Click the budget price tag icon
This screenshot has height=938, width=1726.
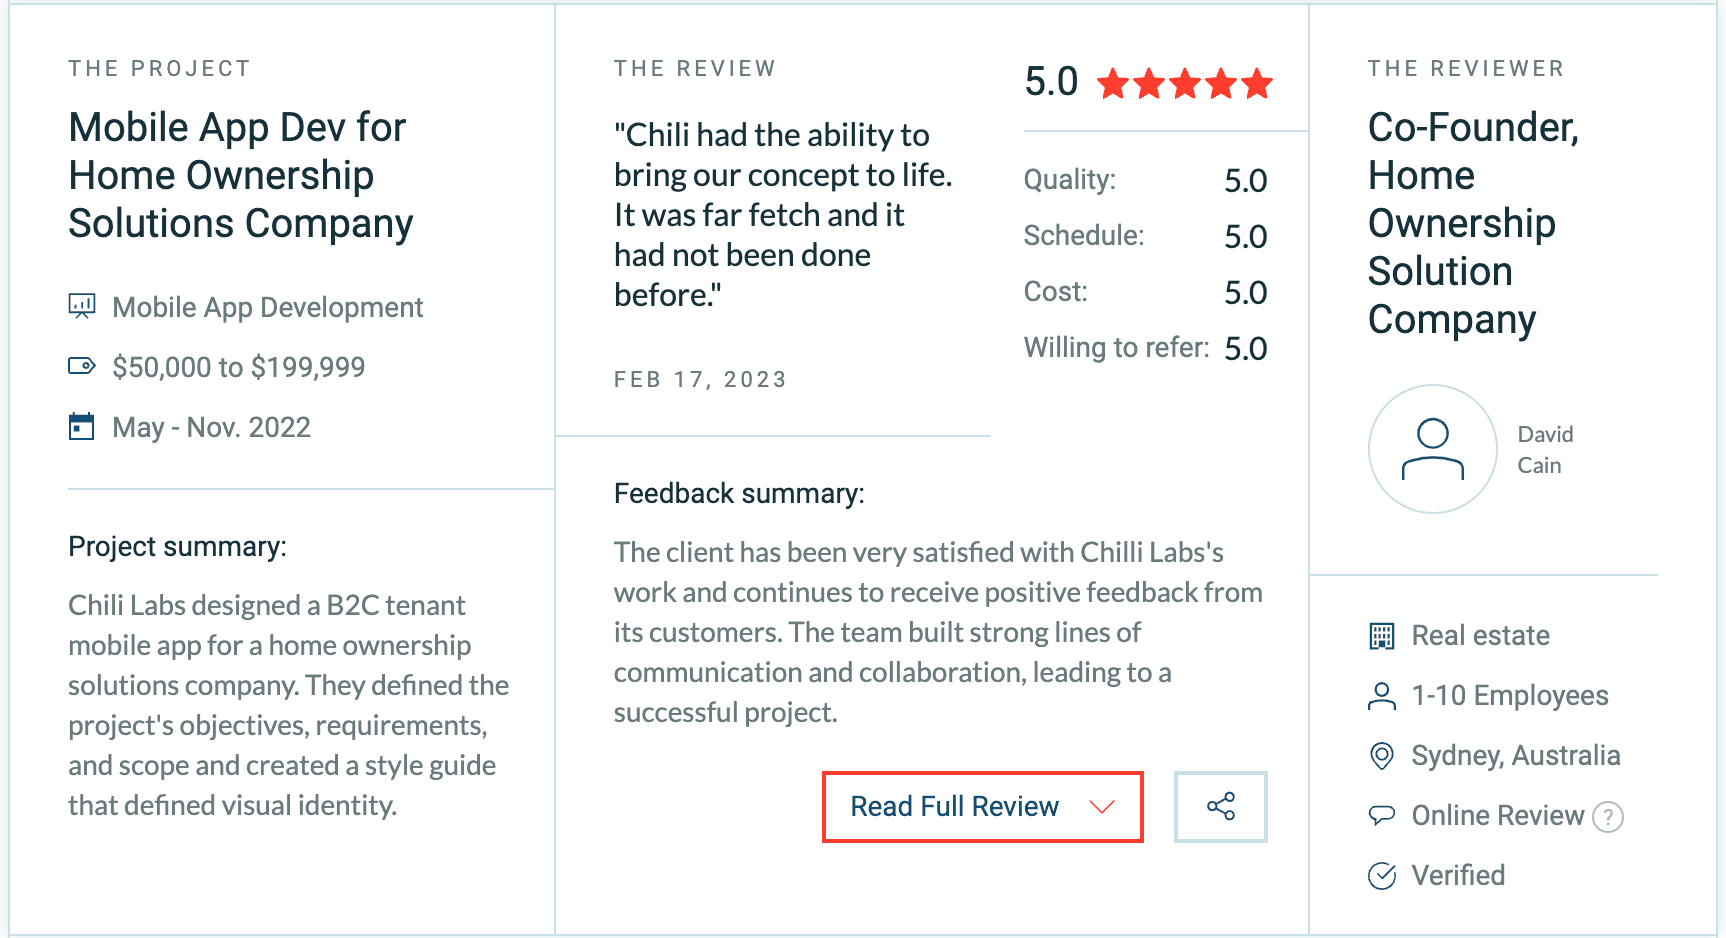click(x=82, y=366)
